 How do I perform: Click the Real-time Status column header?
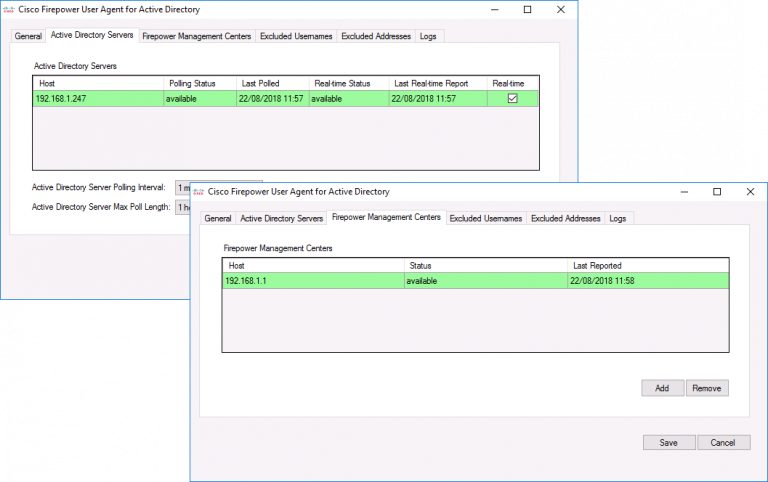click(349, 83)
